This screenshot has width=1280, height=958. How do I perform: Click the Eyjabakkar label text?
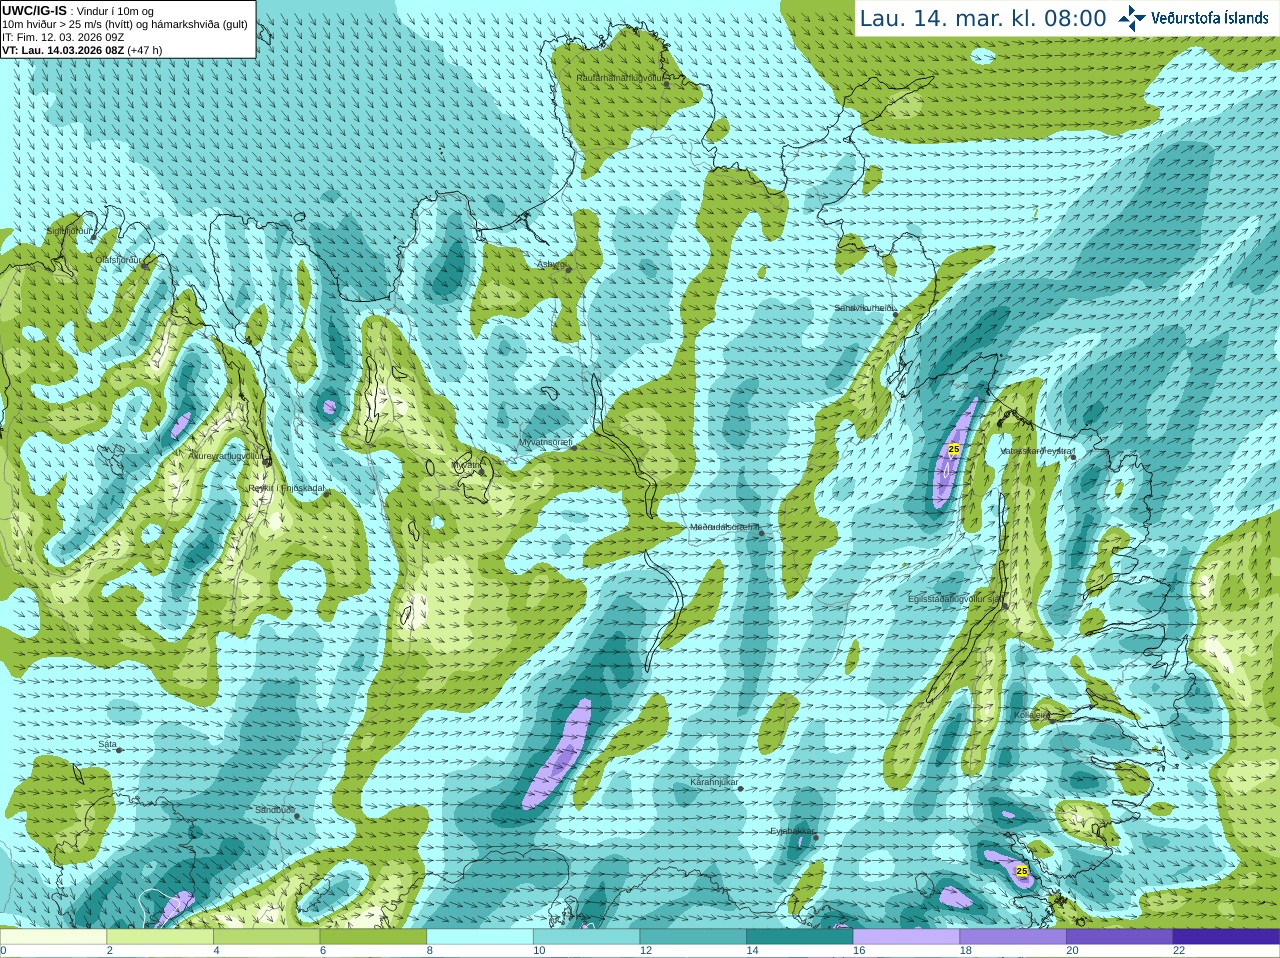point(792,831)
